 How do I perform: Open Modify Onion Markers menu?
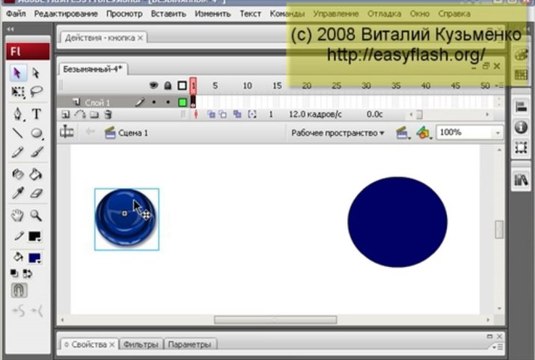[x=252, y=115]
